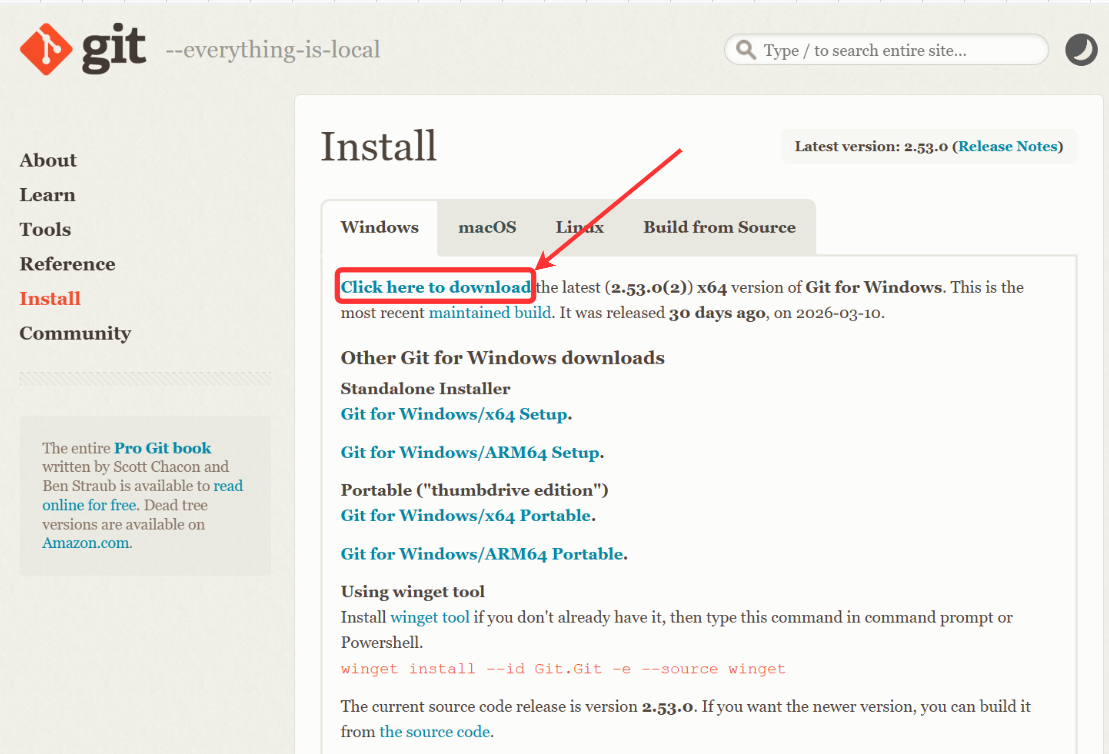Open the Learn section in sidebar
Image resolution: width=1109 pixels, height=754 pixels.
coord(47,195)
